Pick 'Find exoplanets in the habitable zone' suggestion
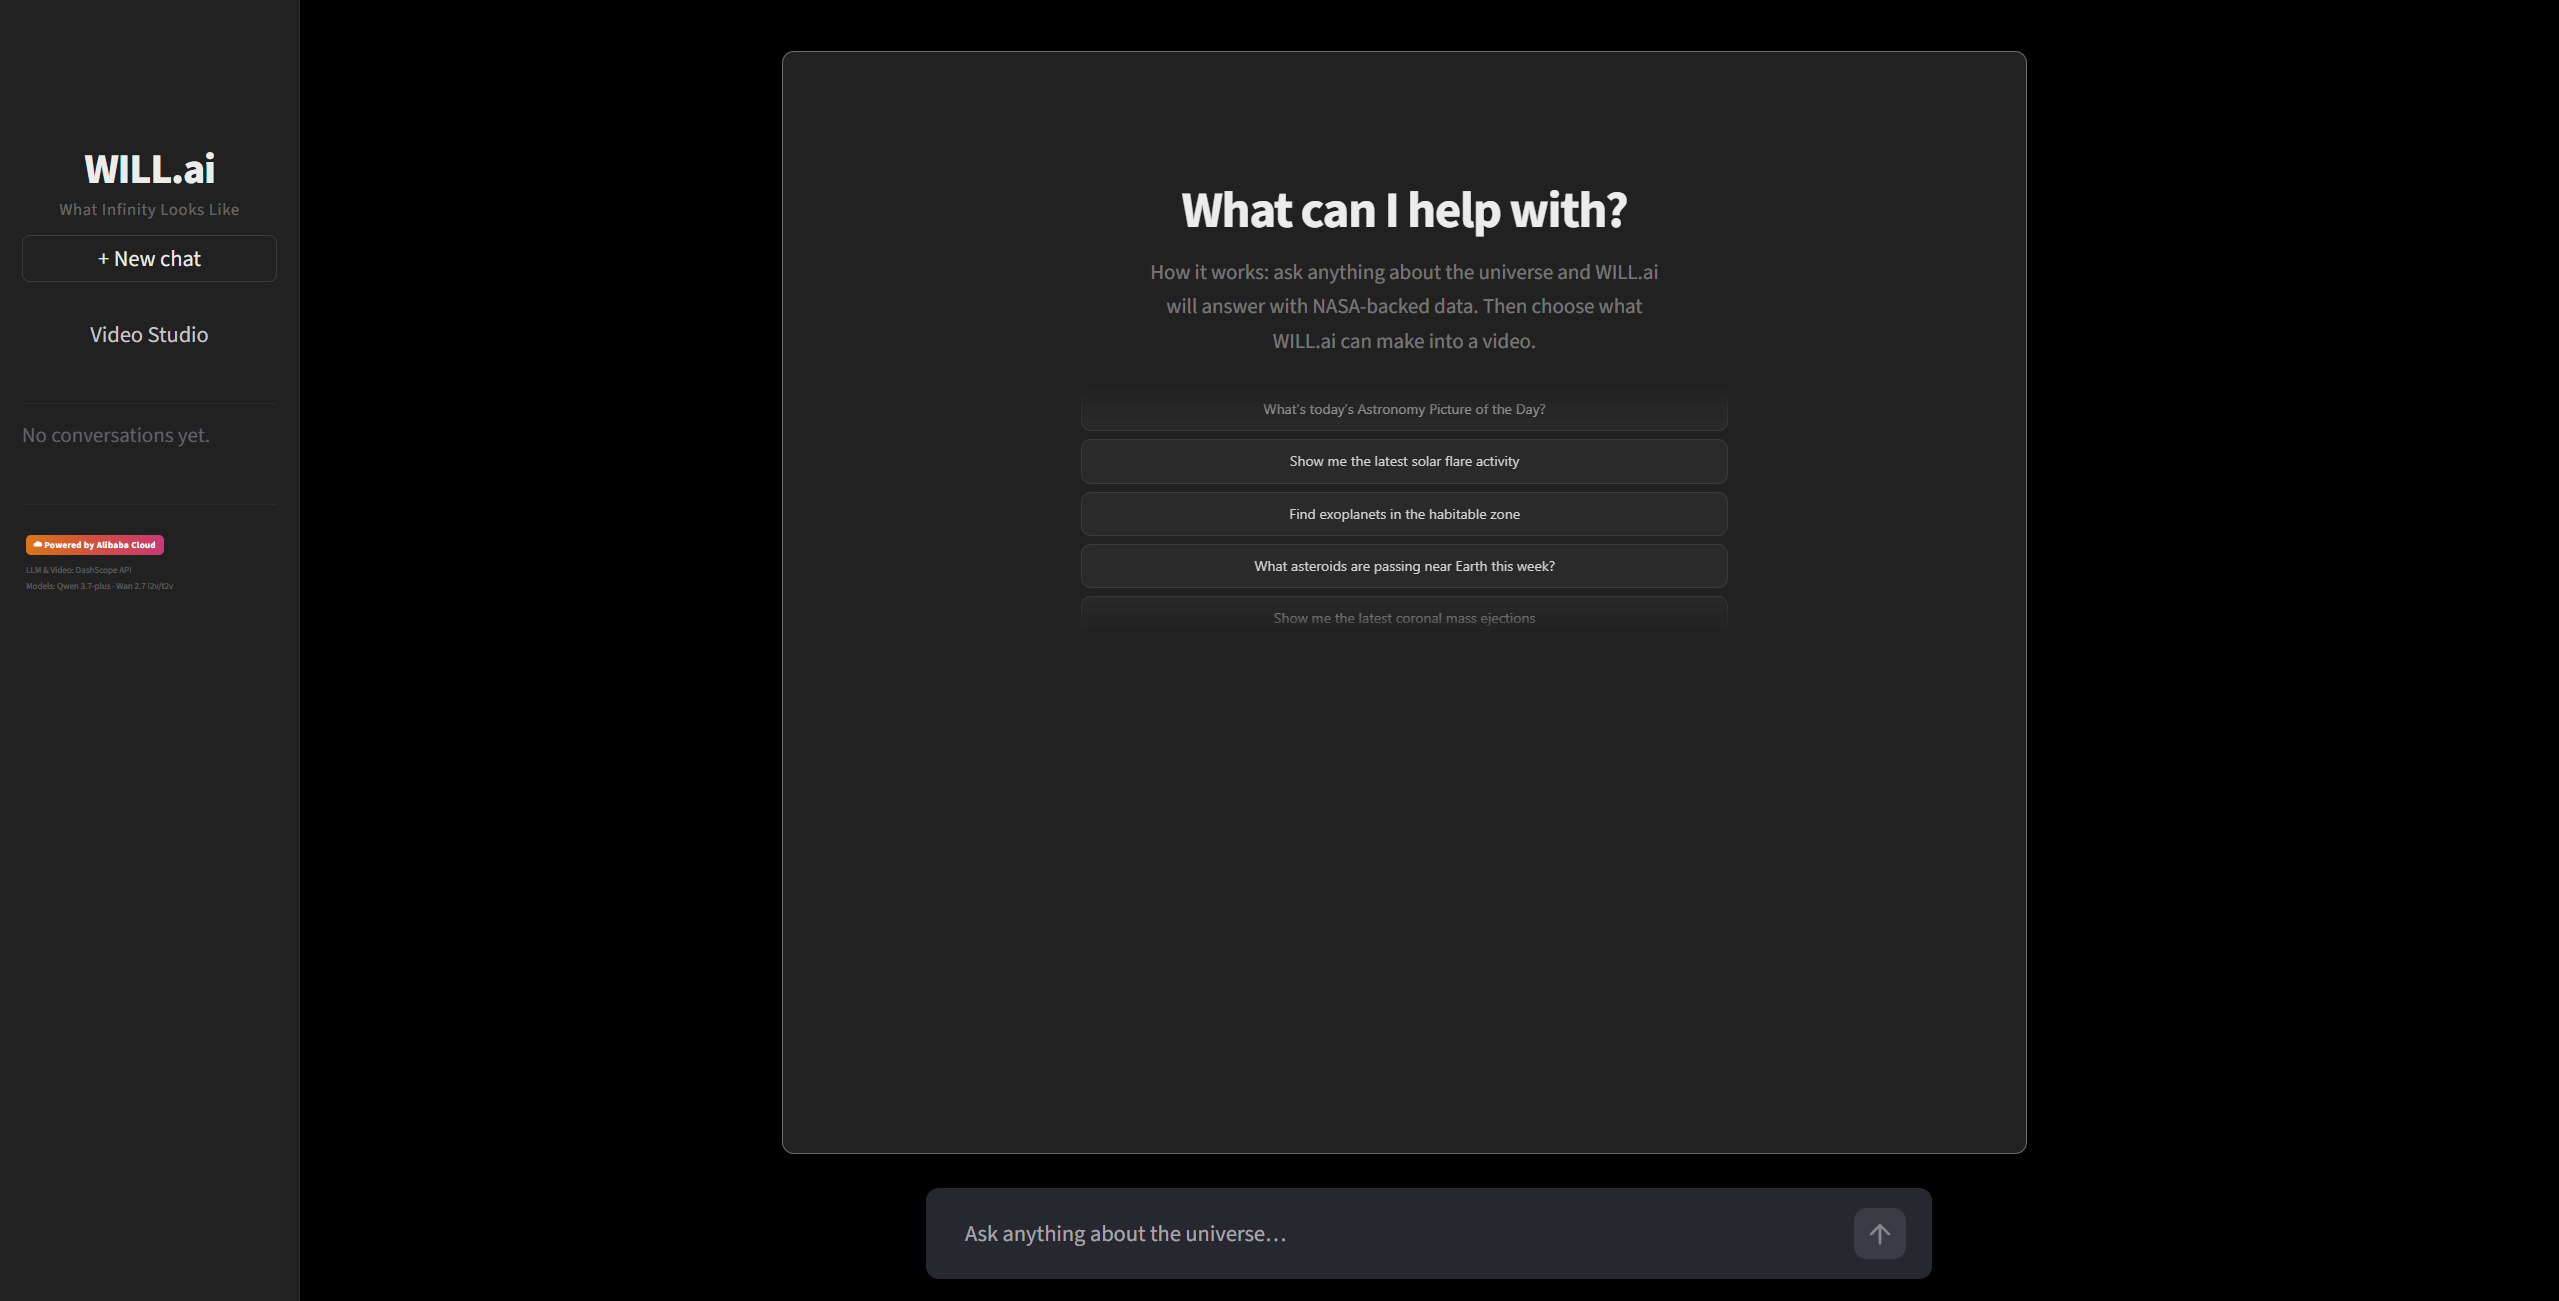This screenshot has height=1301, width=2559. (1404, 514)
